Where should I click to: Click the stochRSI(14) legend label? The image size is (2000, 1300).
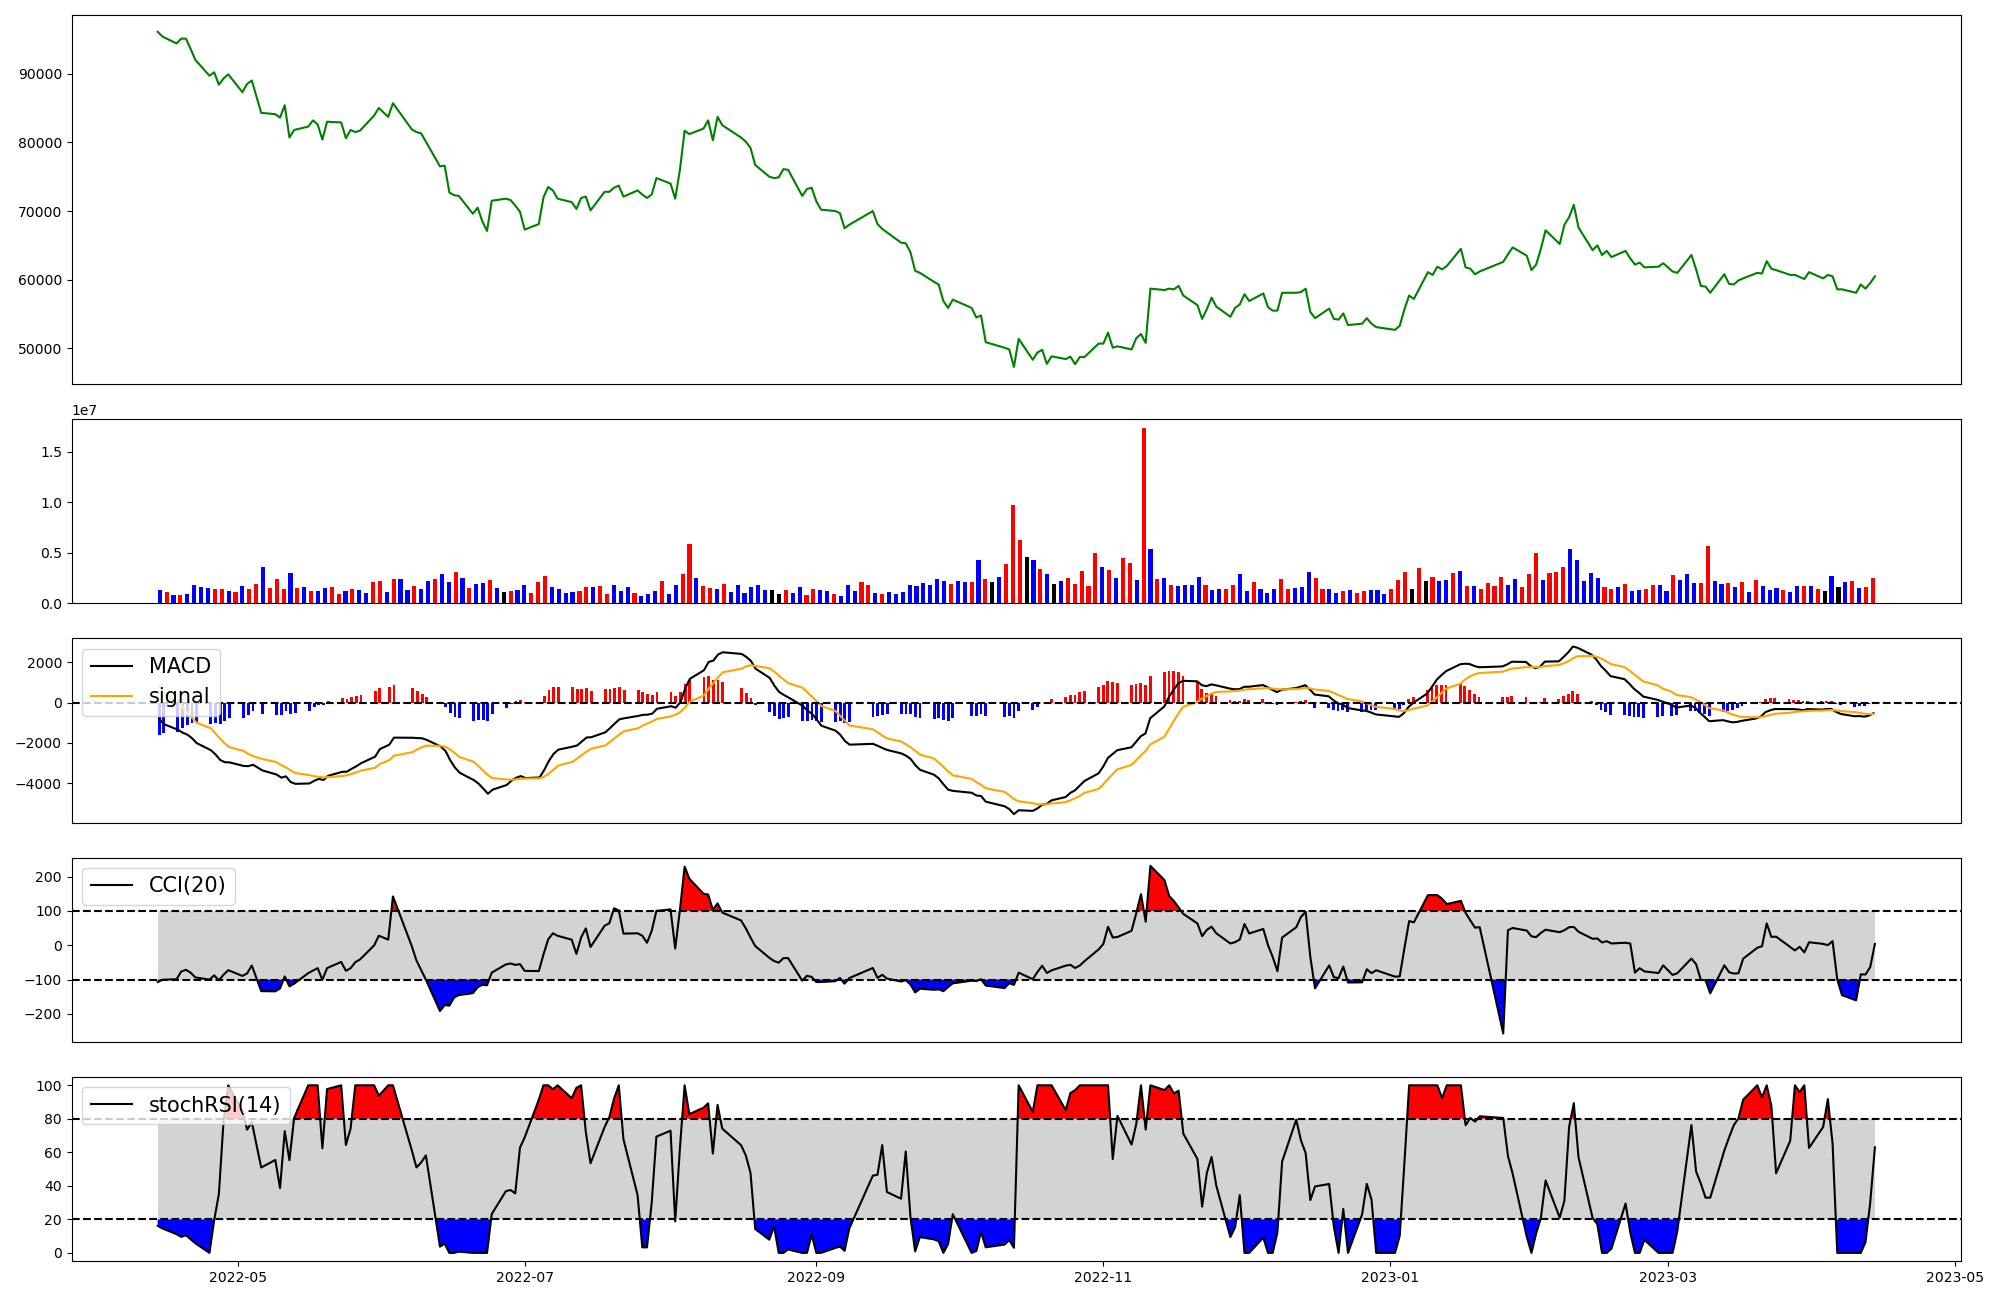214,1105
